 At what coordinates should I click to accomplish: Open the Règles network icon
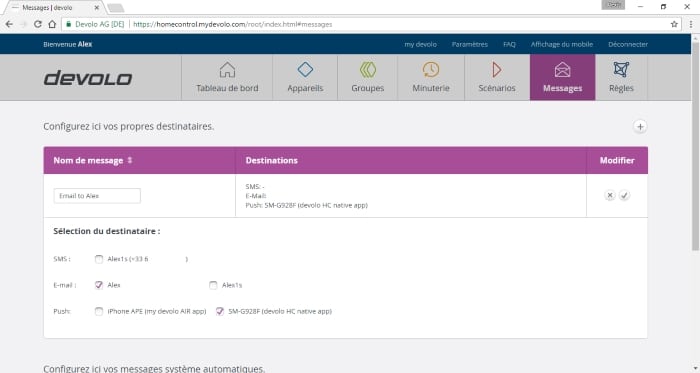click(621, 70)
